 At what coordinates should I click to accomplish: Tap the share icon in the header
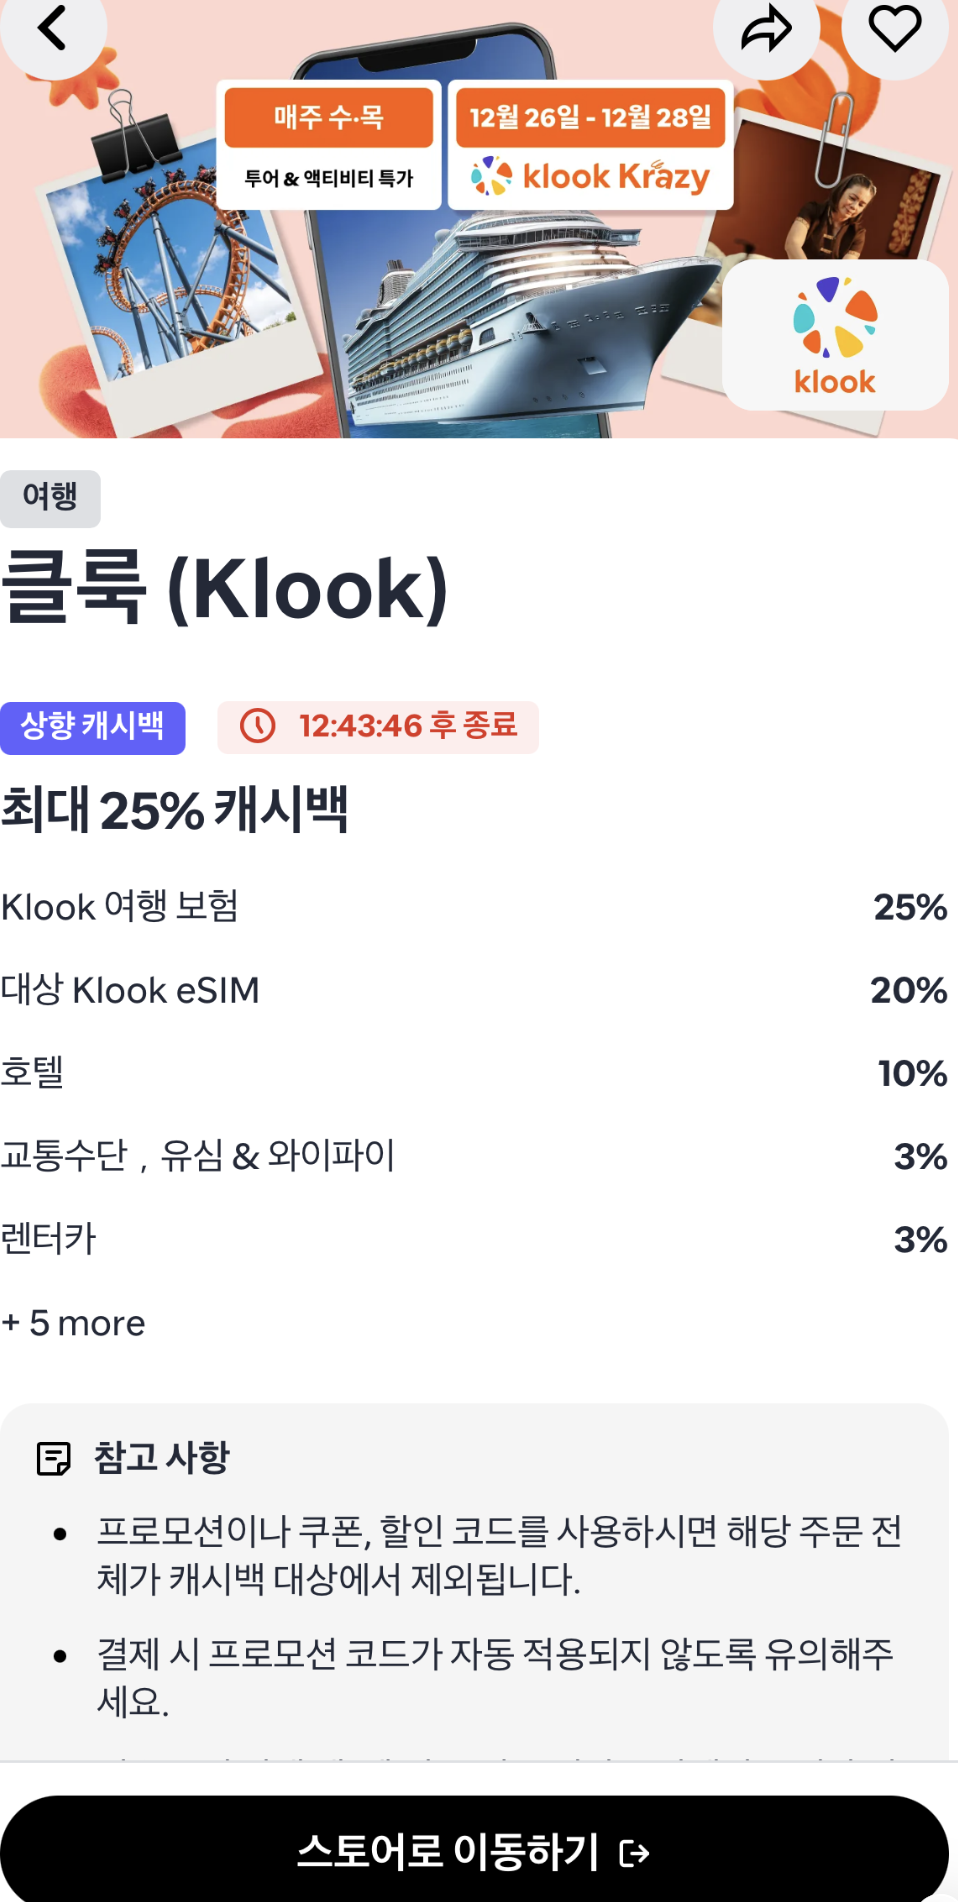[x=766, y=30]
